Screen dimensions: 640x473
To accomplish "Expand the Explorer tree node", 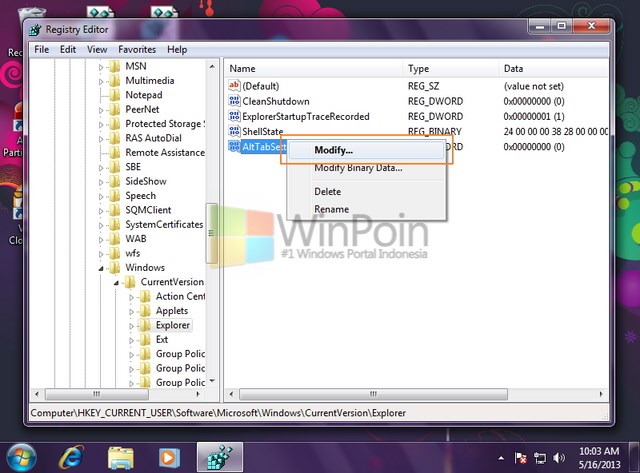I will pos(131,326).
